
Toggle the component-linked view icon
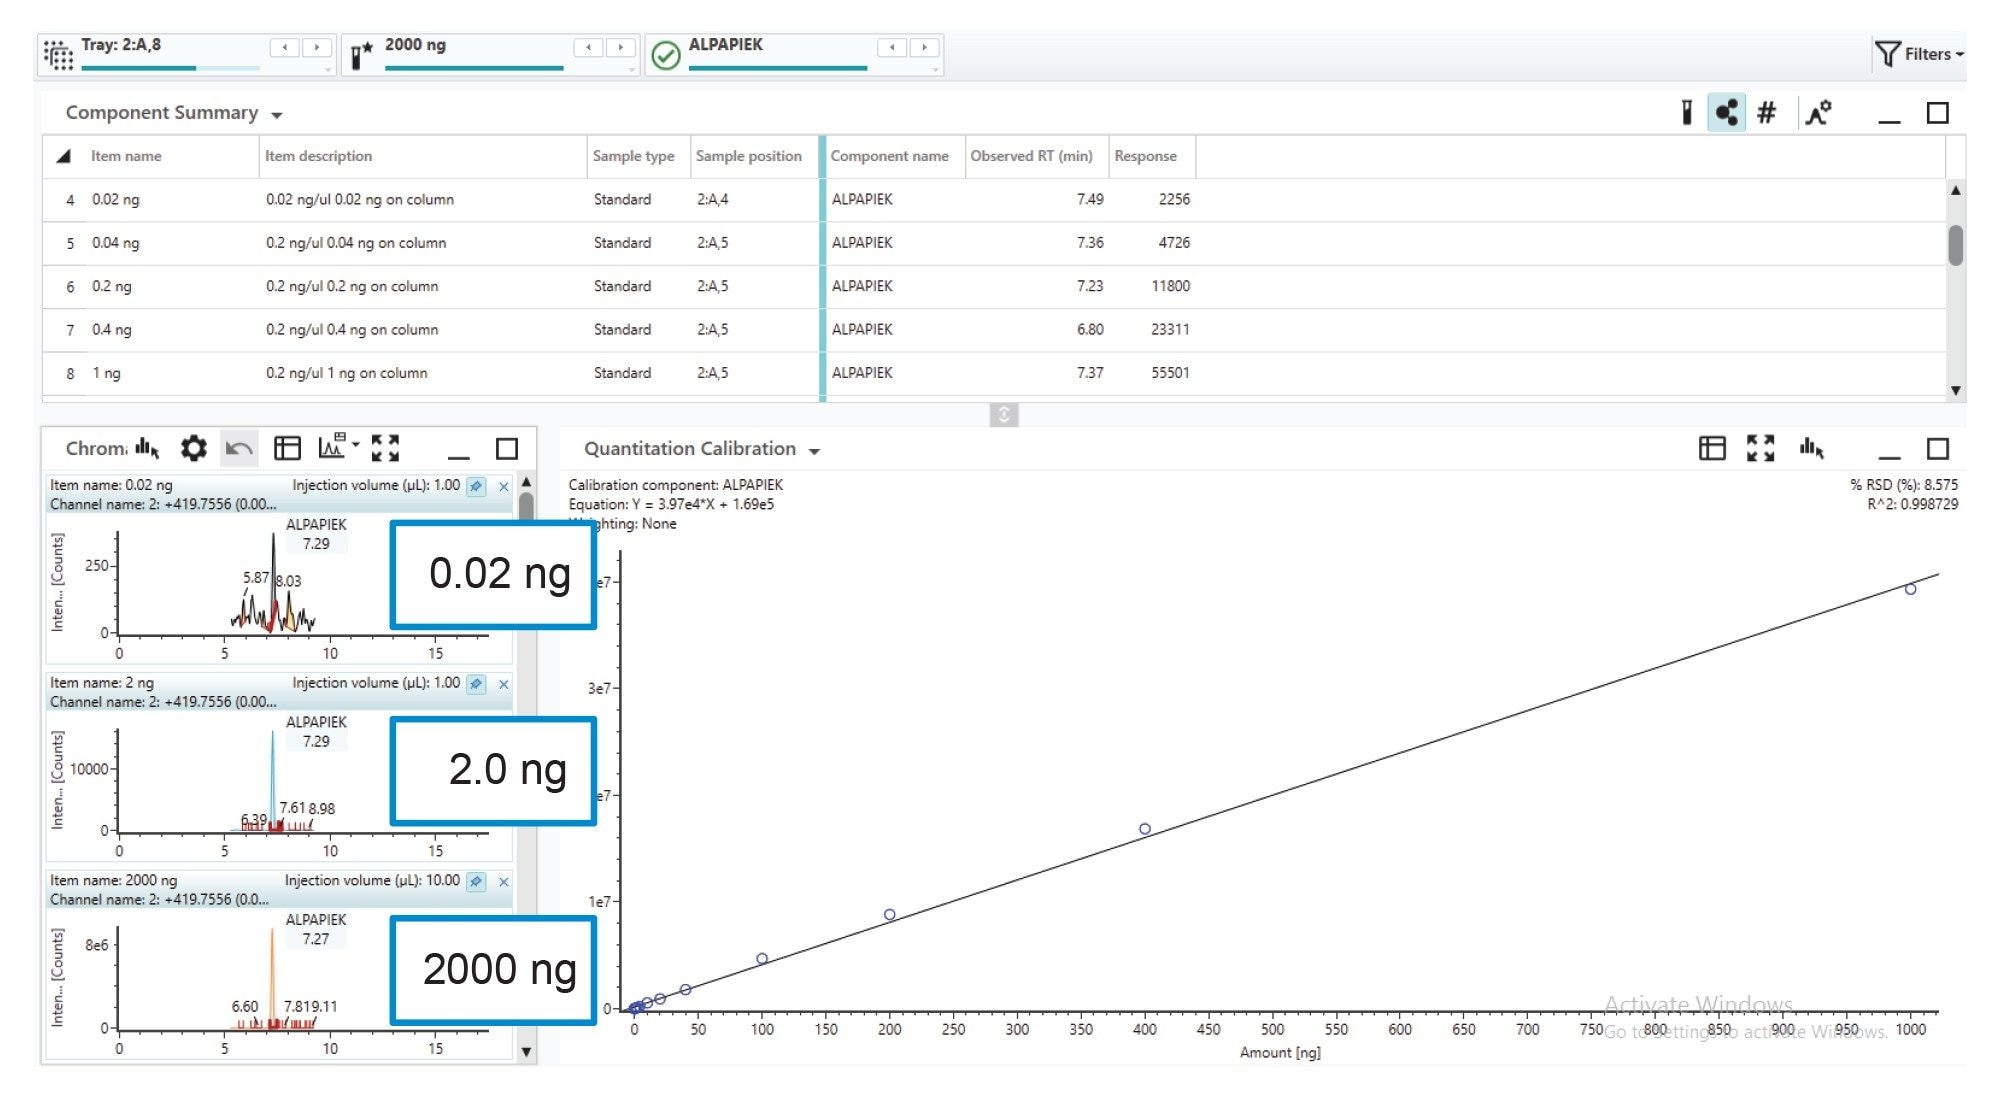(x=1726, y=112)
